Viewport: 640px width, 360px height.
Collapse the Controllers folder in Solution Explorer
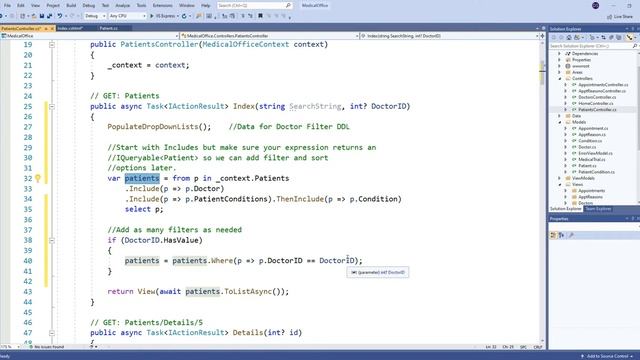[560, 78]
